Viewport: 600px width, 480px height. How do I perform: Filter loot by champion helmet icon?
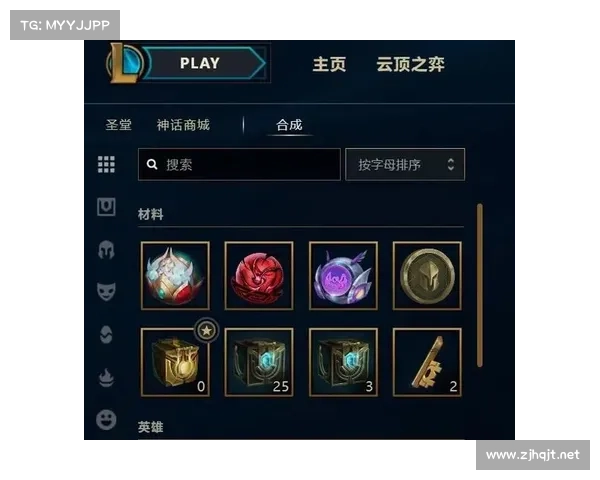click(x=106, y=250)
